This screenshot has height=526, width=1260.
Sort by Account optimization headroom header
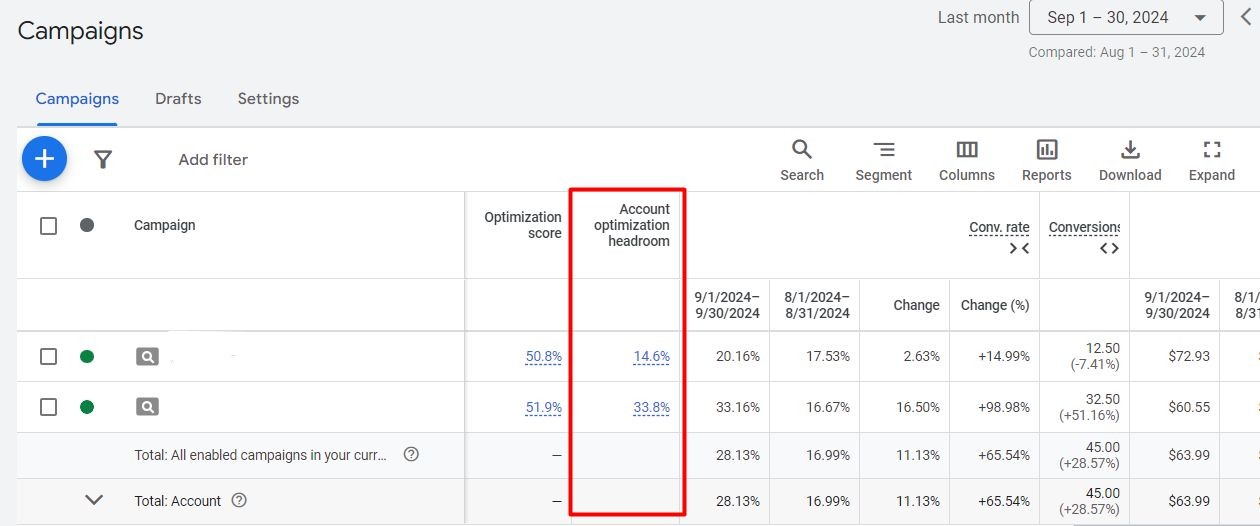click(631, 225)
